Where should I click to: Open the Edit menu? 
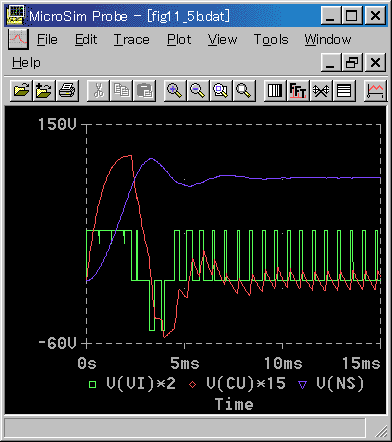pyautogui.click(x=86, y=40)
